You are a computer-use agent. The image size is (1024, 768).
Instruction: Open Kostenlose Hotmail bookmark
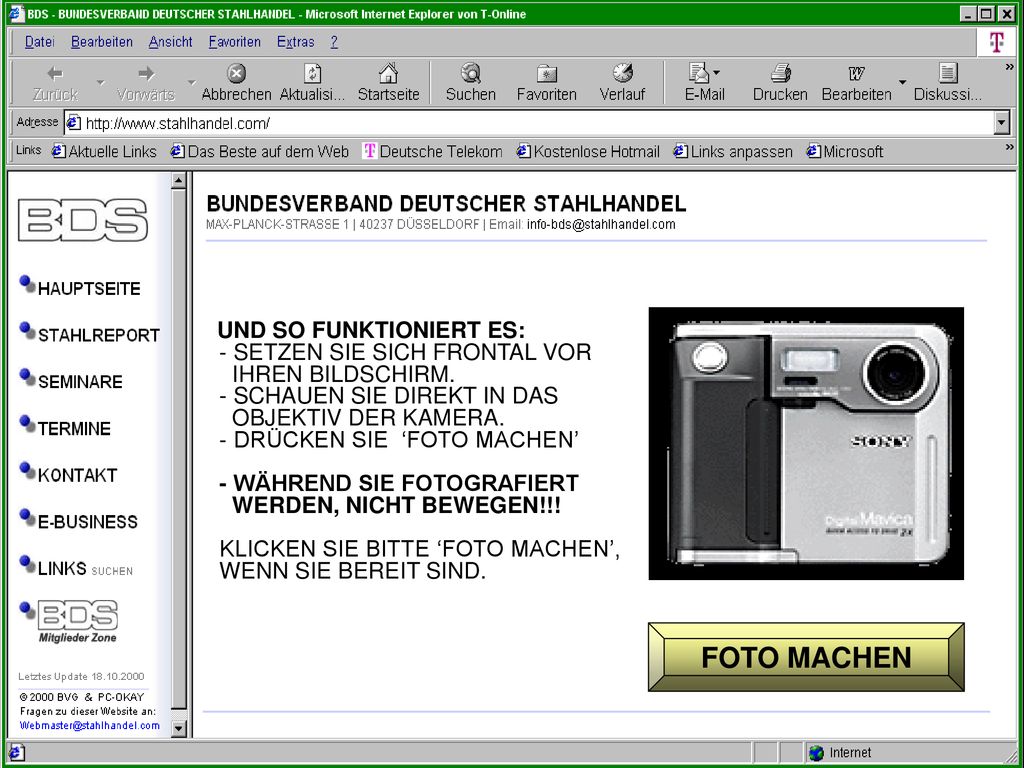pyautogui.click(x=588, y=152)
